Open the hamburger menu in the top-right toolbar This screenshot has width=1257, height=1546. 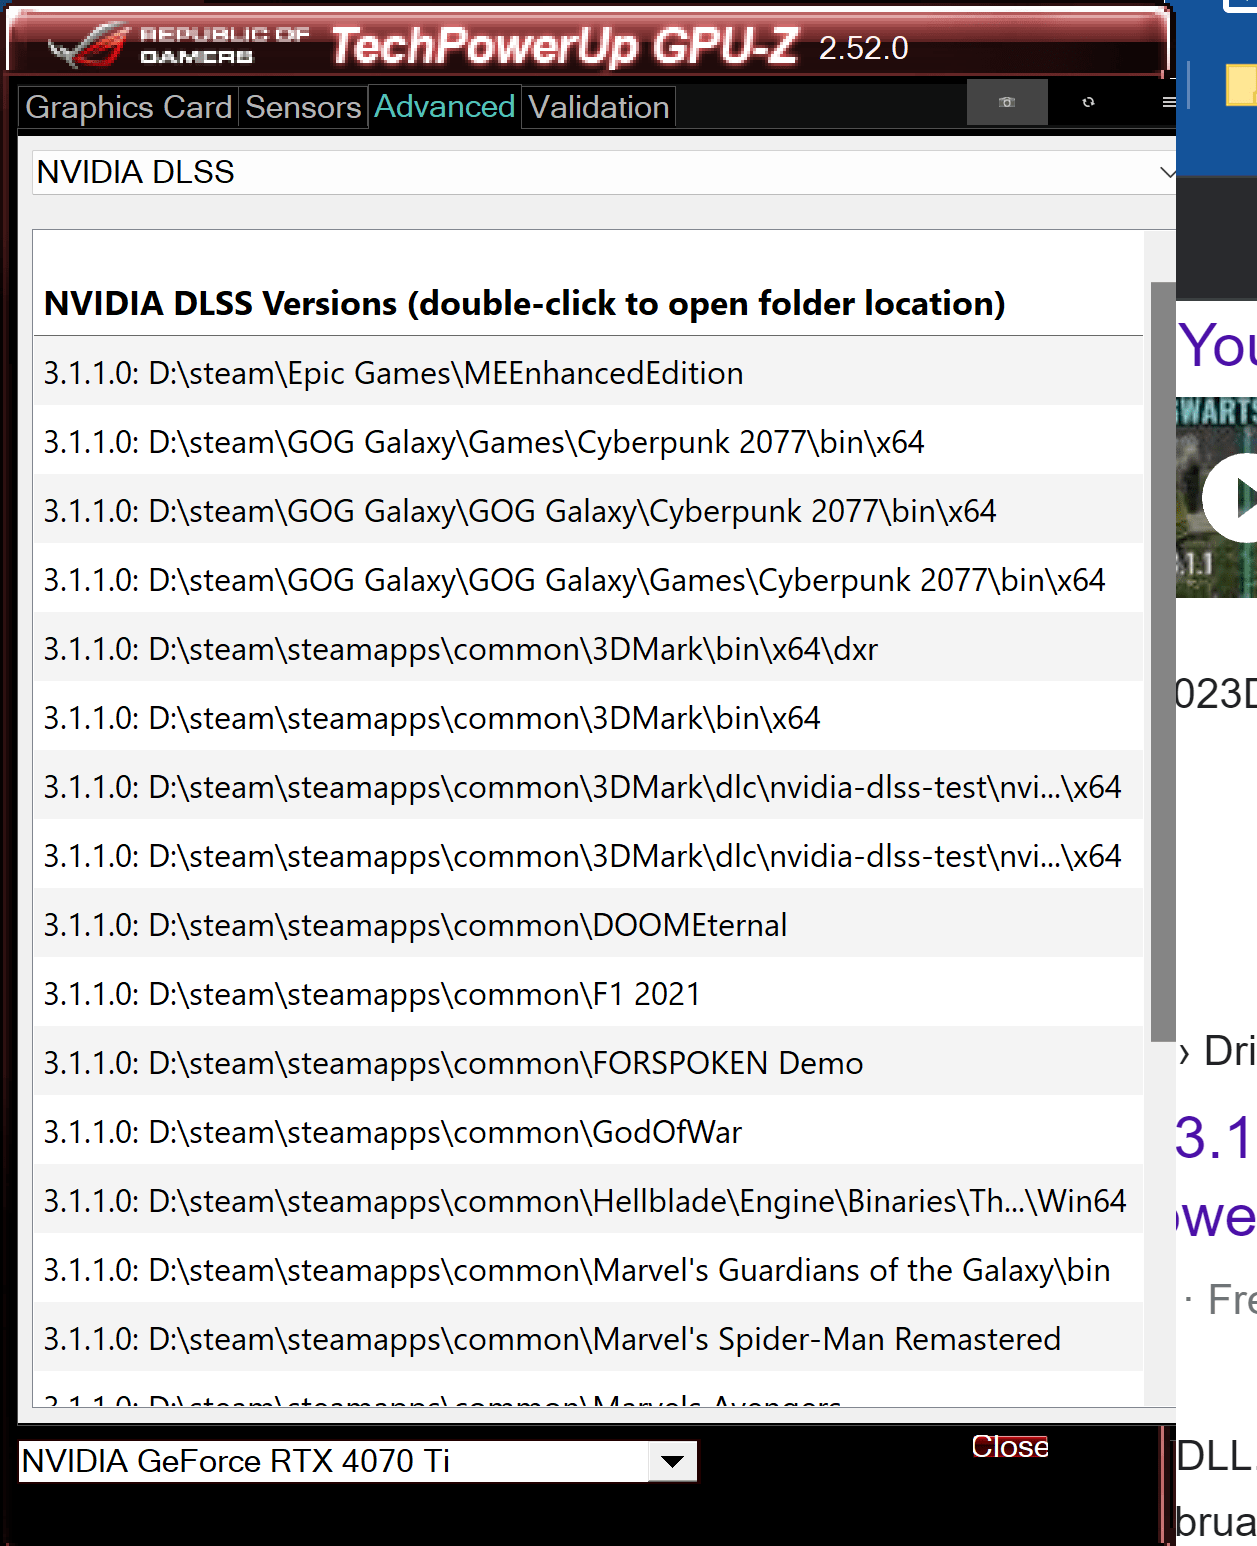[1167, 101]
